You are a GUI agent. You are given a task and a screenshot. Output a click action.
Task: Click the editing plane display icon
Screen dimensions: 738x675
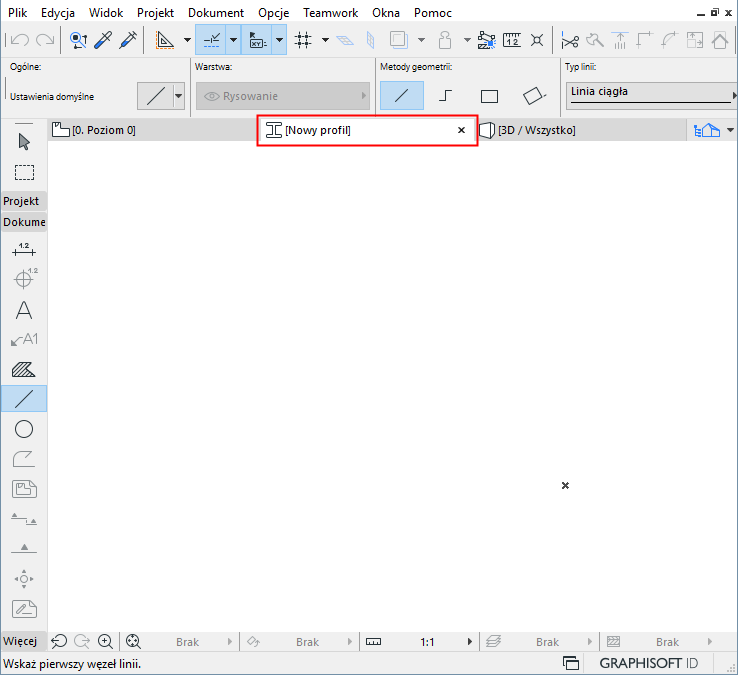345,40
